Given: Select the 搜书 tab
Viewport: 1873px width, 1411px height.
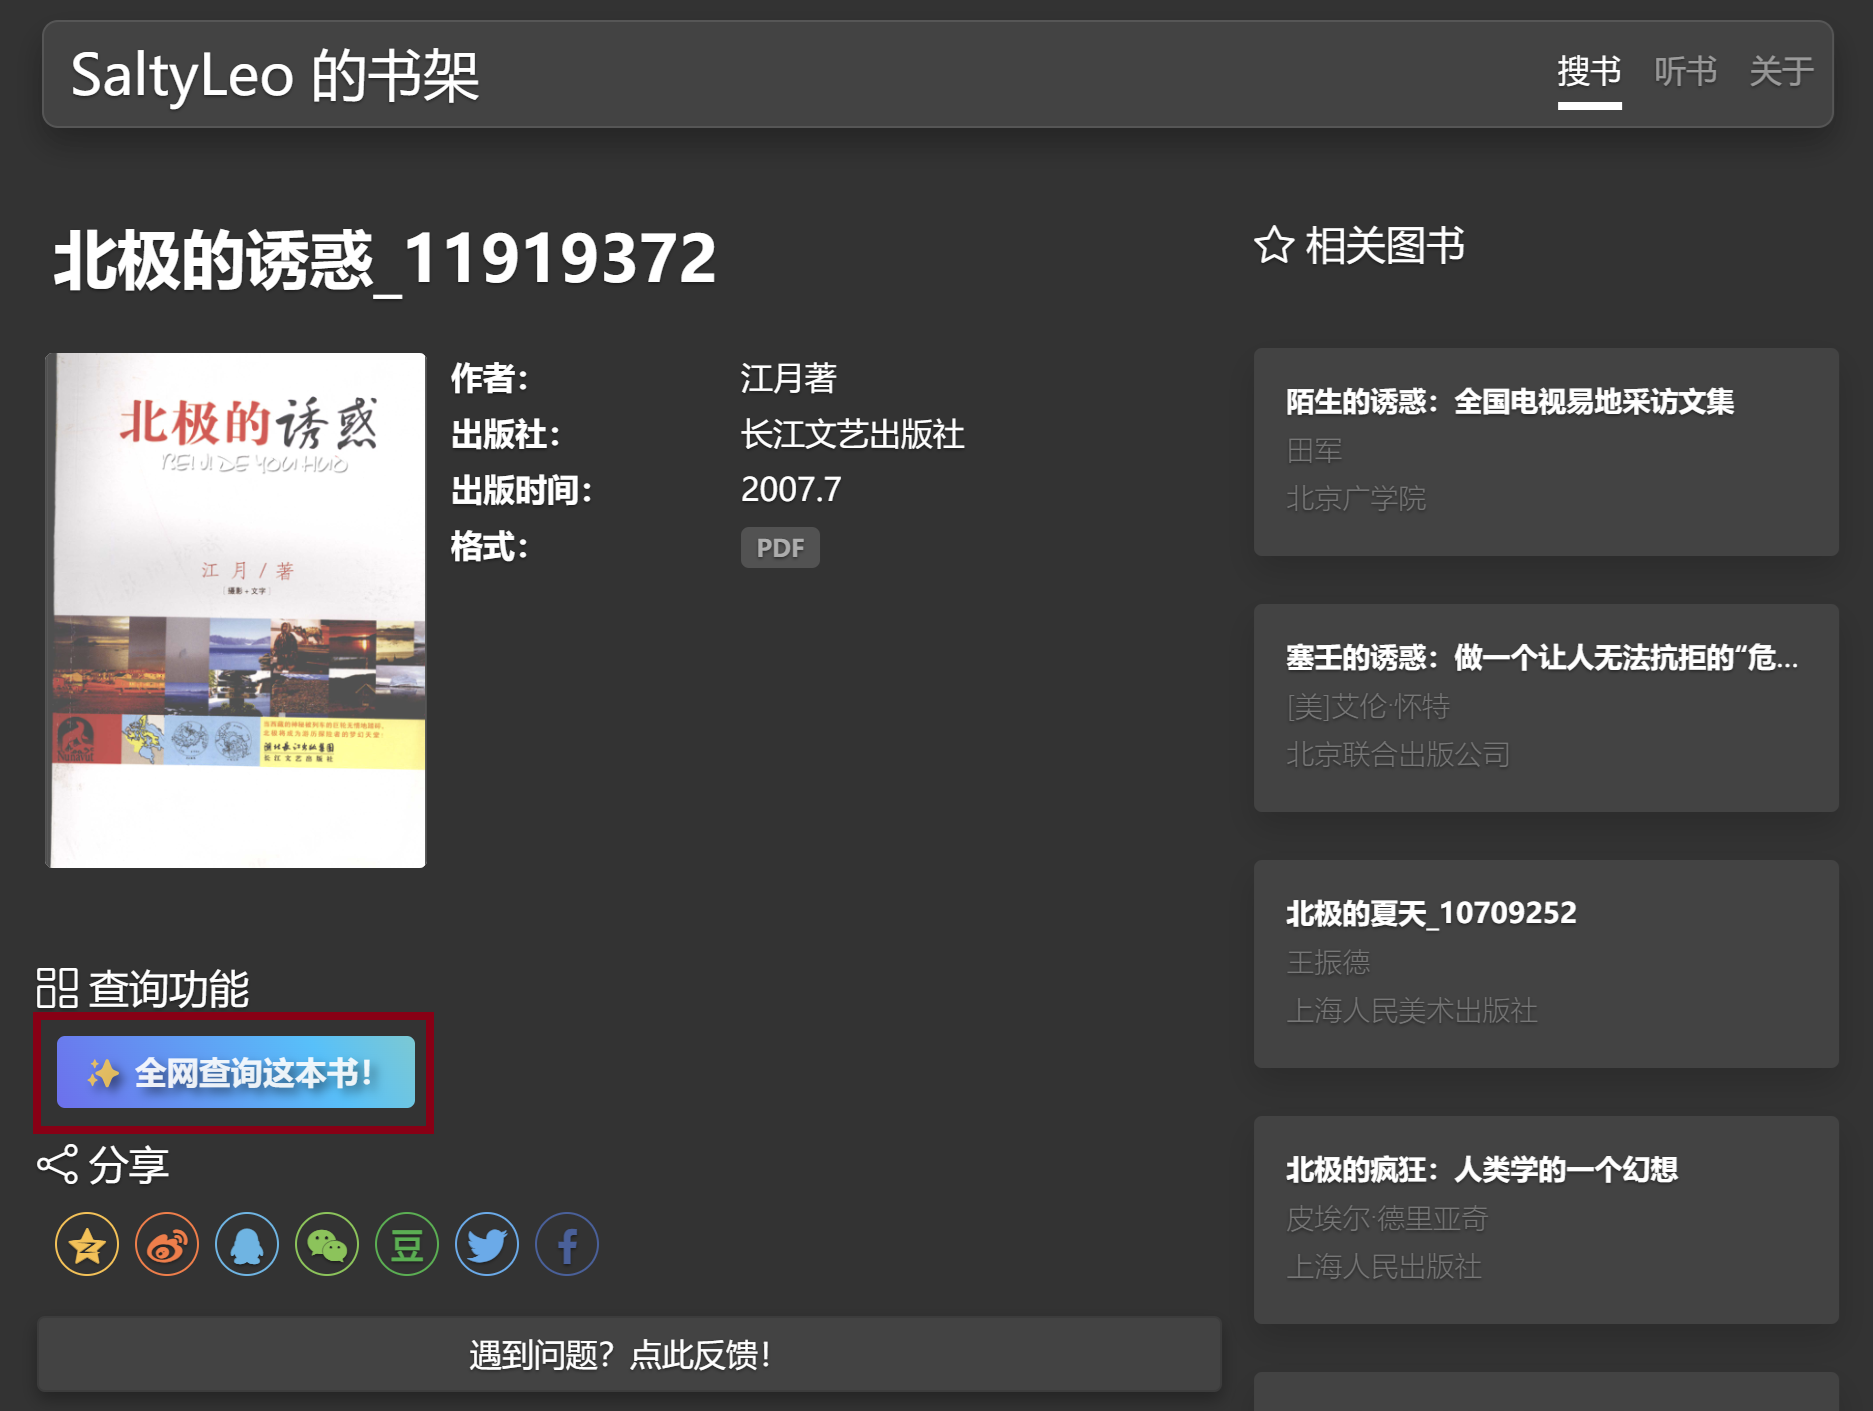Looking at the screenshot, I should click(1589, 72).
